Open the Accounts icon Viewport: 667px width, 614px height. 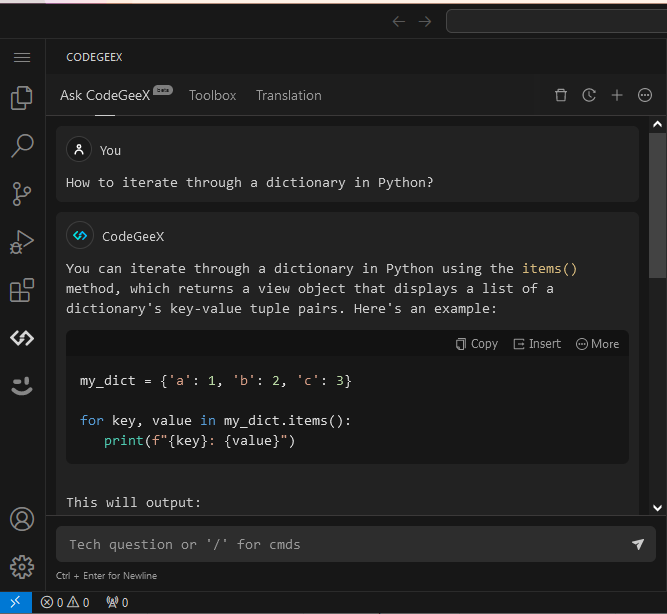click(x=22, y=519)
